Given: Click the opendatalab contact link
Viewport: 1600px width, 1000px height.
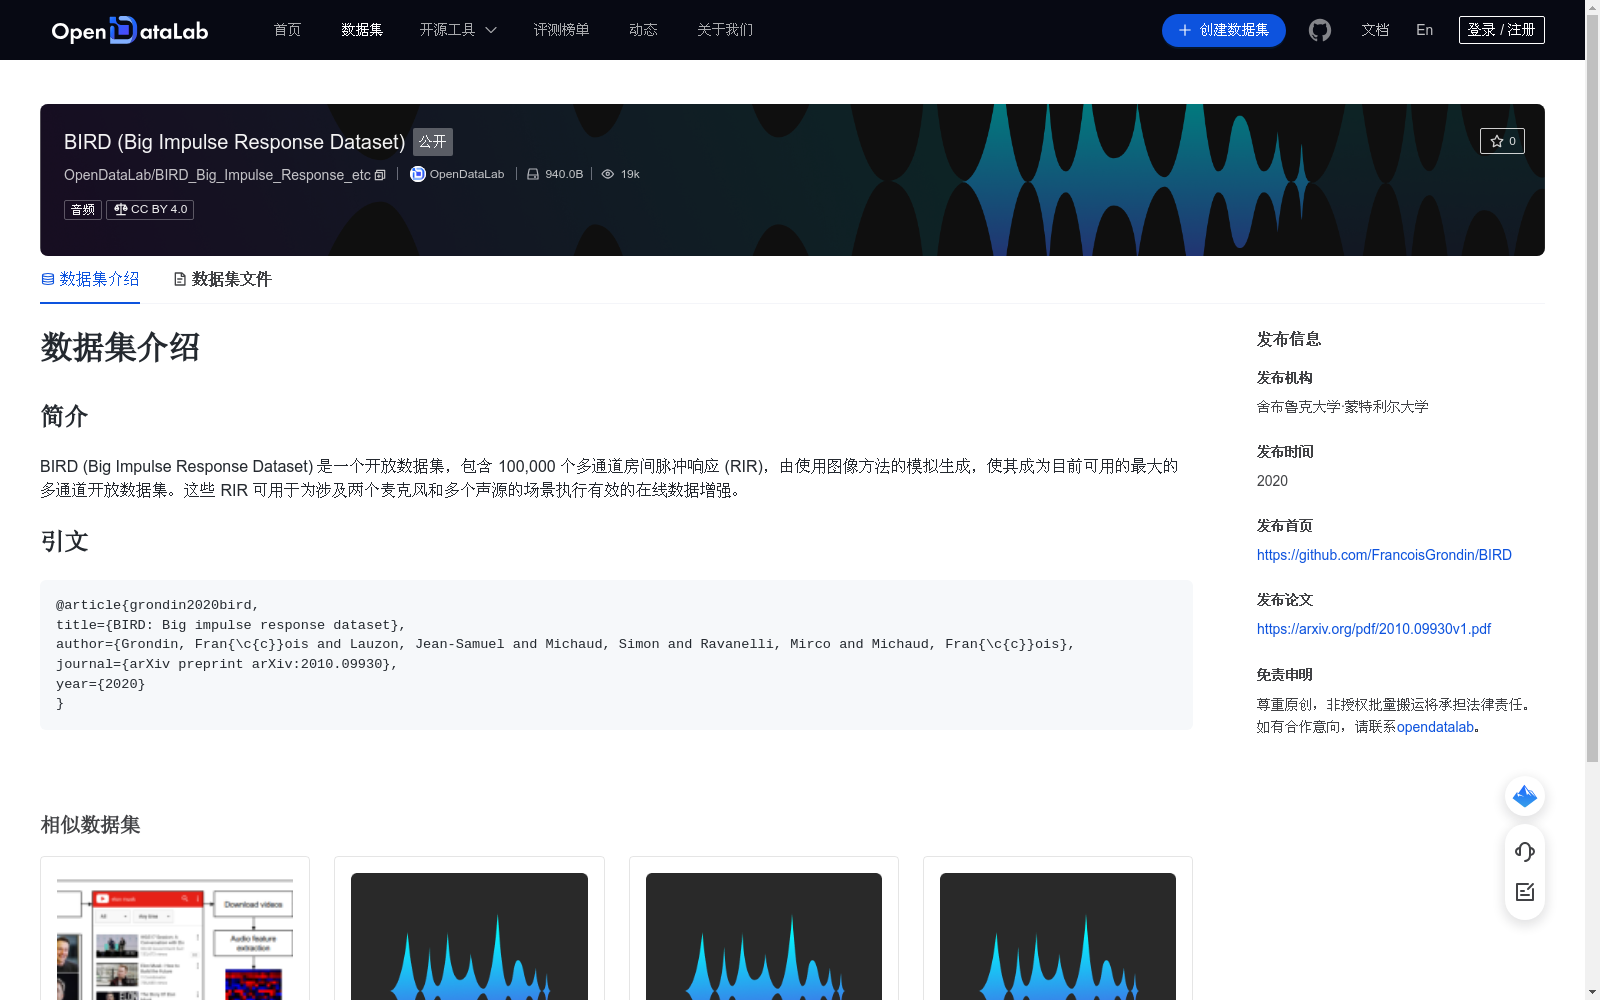Looking at the screenshot, I should point(1435,727).
